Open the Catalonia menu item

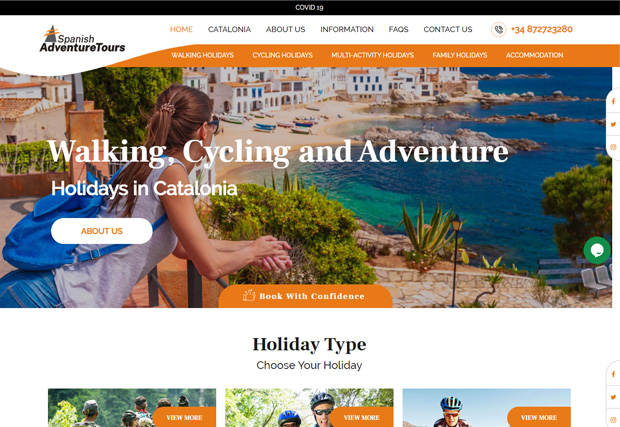229,29
